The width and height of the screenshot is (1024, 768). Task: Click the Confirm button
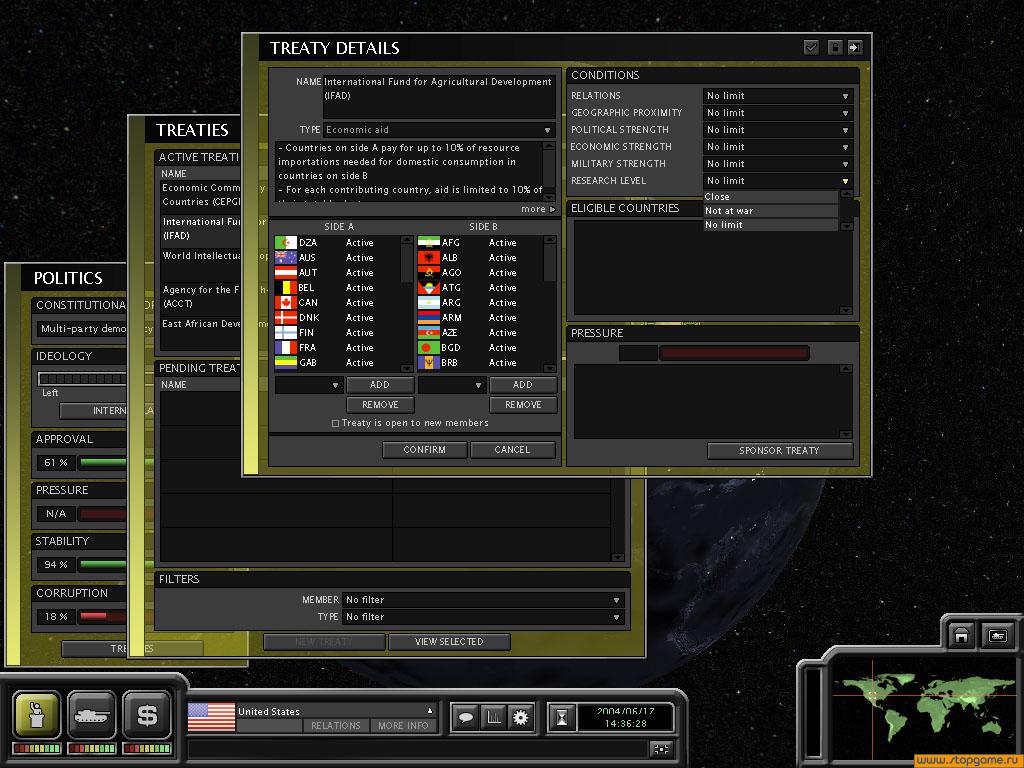pyautogui.click(x=425, y=450)
